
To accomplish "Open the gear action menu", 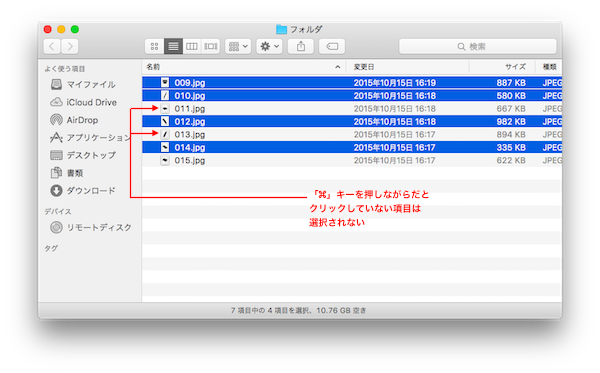I will (x=269, y=47).
